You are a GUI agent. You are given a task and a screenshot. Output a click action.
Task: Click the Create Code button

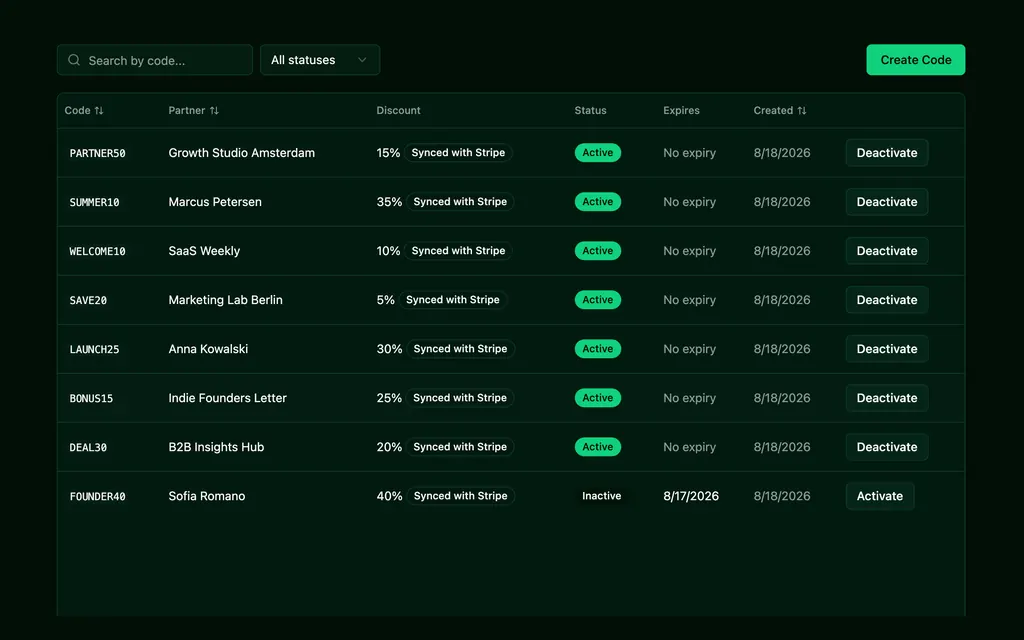pyautogui.click(x=916, y=60)
